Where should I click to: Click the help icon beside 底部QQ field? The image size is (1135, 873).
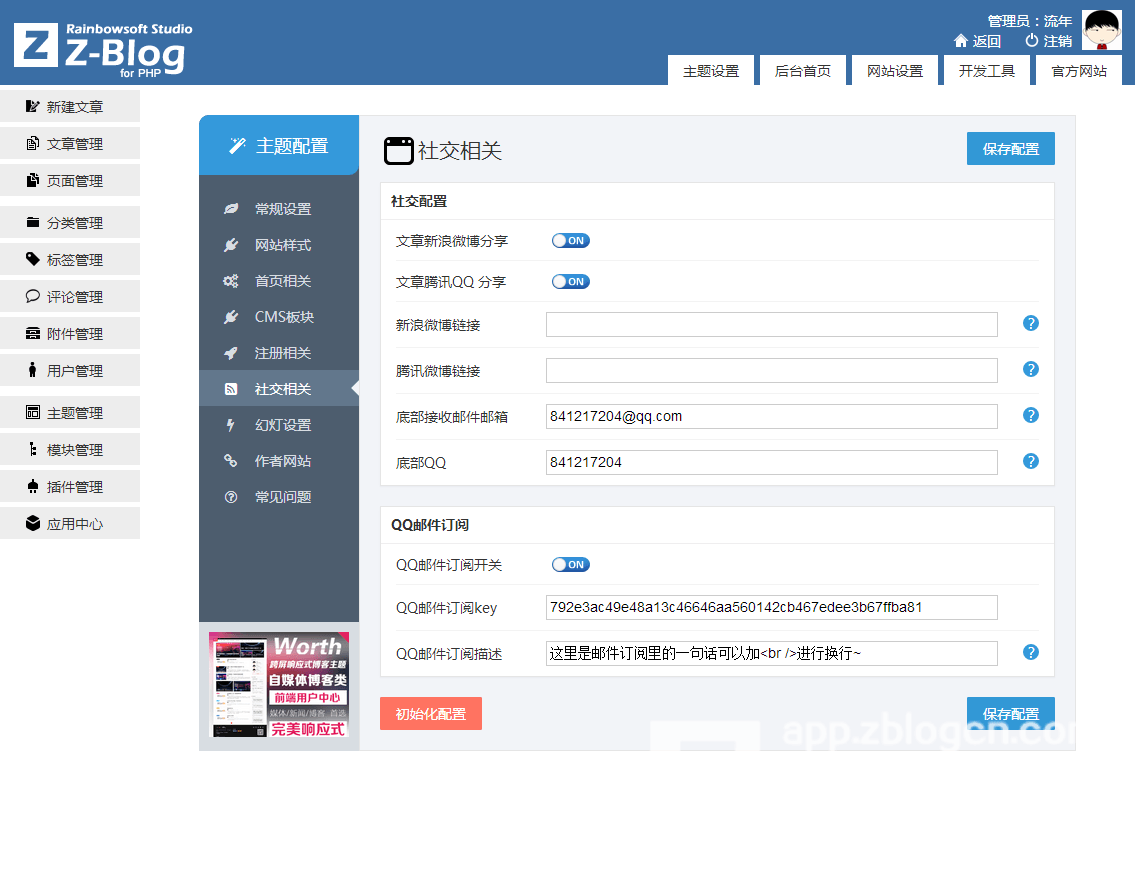(x=1031, y=461)
